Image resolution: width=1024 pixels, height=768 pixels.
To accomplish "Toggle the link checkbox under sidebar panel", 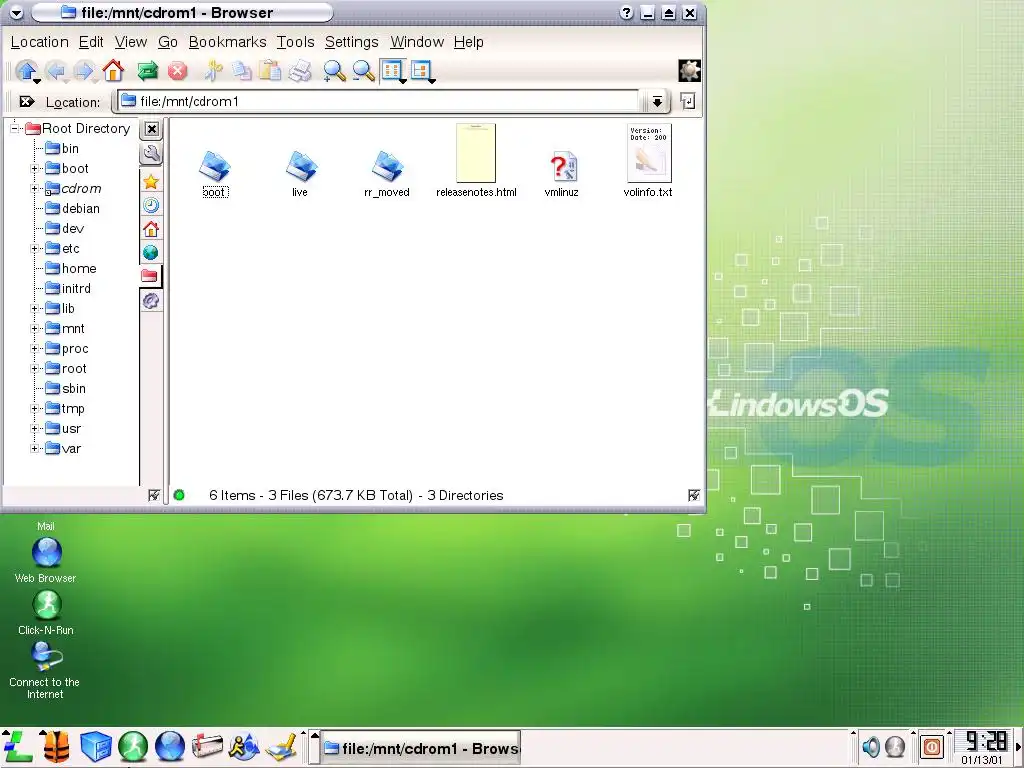I will click(x=153, y=496).
